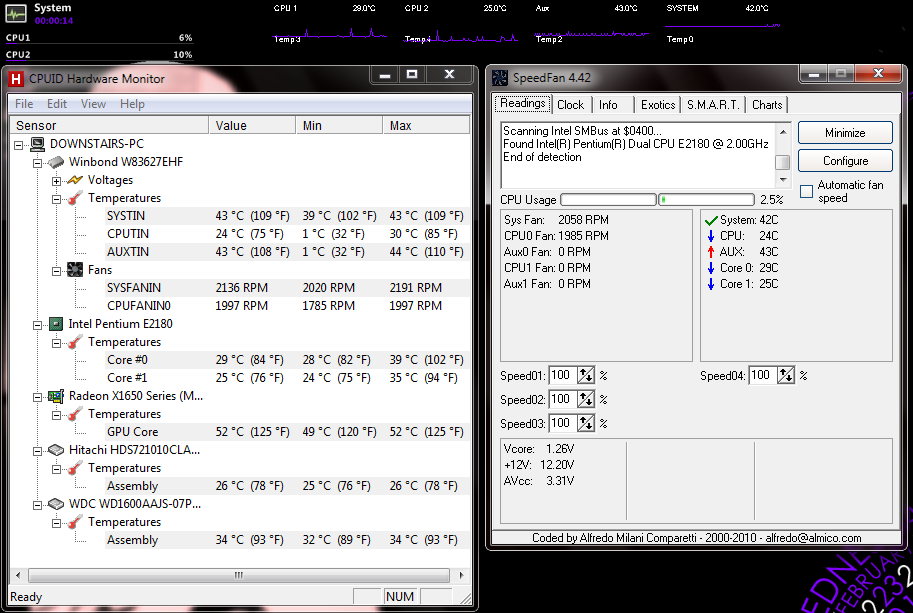Click the lightning icon beside Voltages
This screenshot has height=613, width=913.
click(75, 180)
